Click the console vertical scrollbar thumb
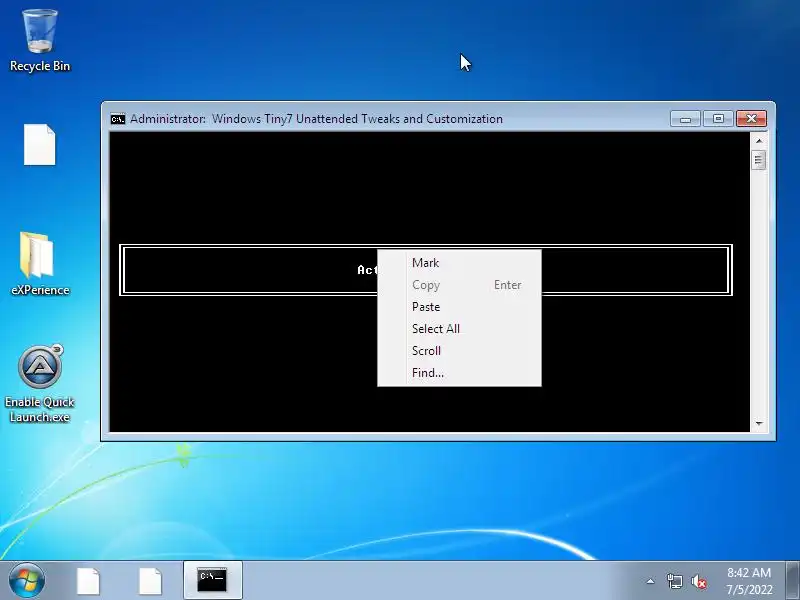Image resolution: width=800 pixels, height=600 pixels. point(759,160)
